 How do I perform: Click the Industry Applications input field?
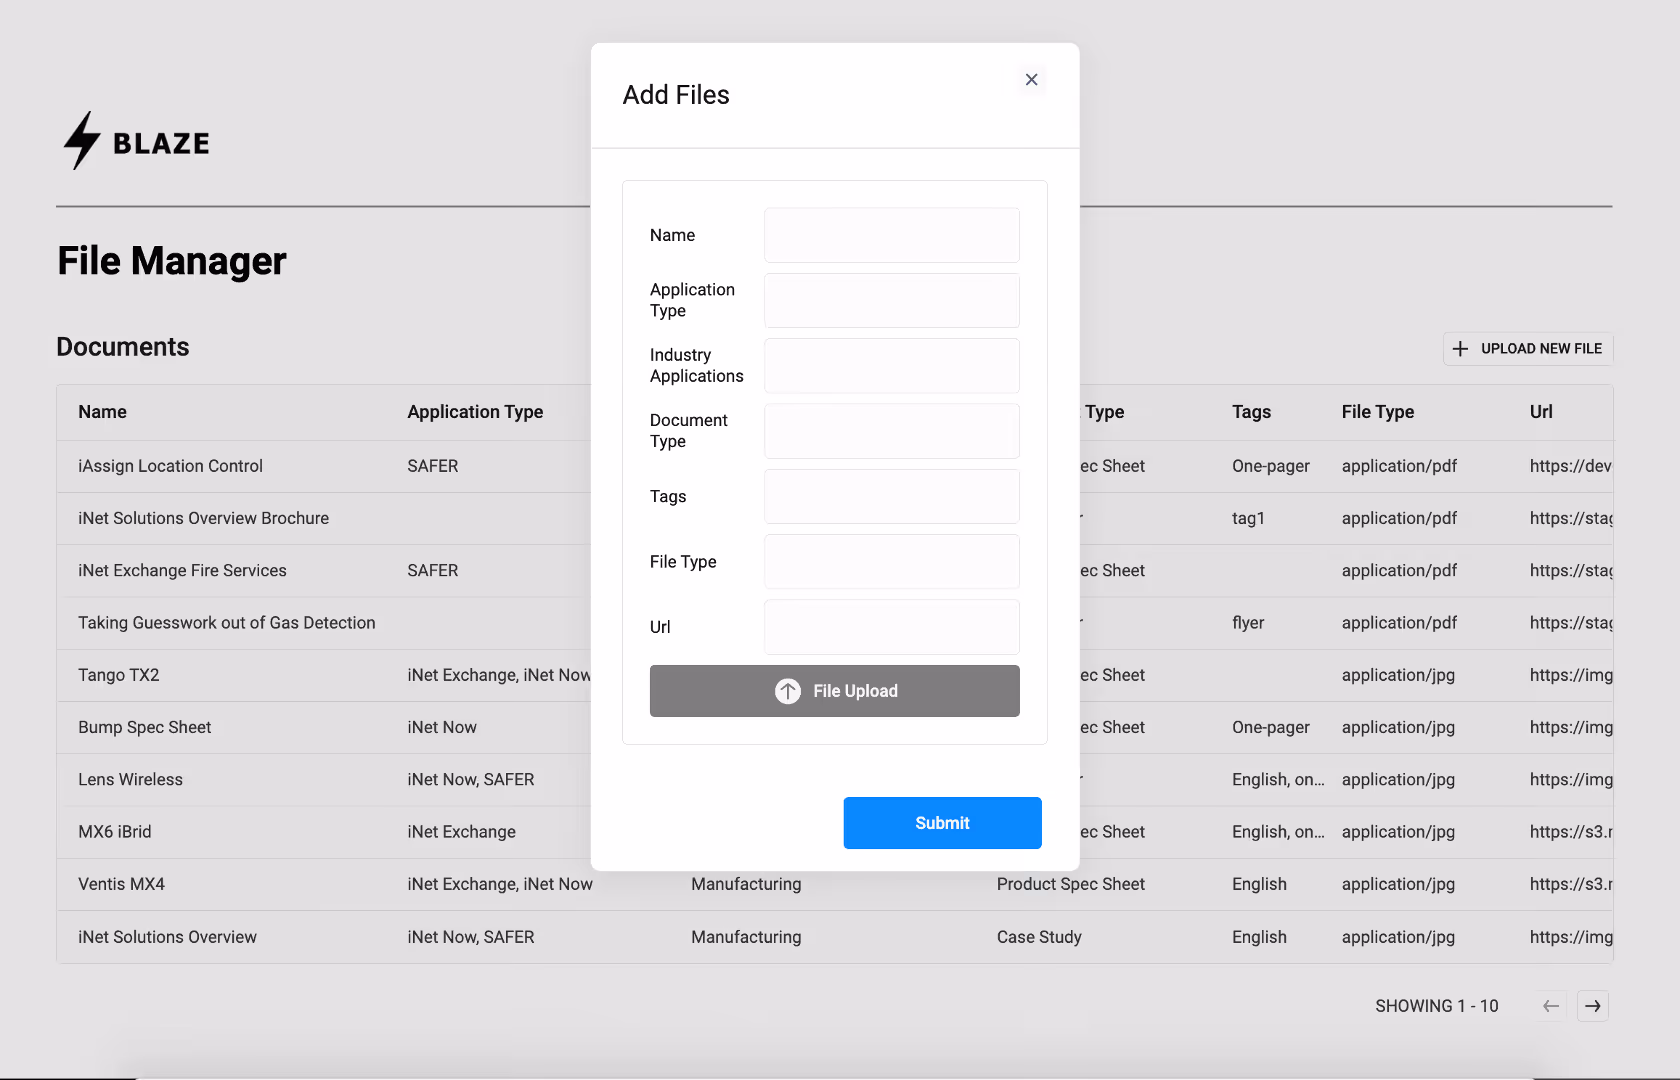click(x=891, y=365)
